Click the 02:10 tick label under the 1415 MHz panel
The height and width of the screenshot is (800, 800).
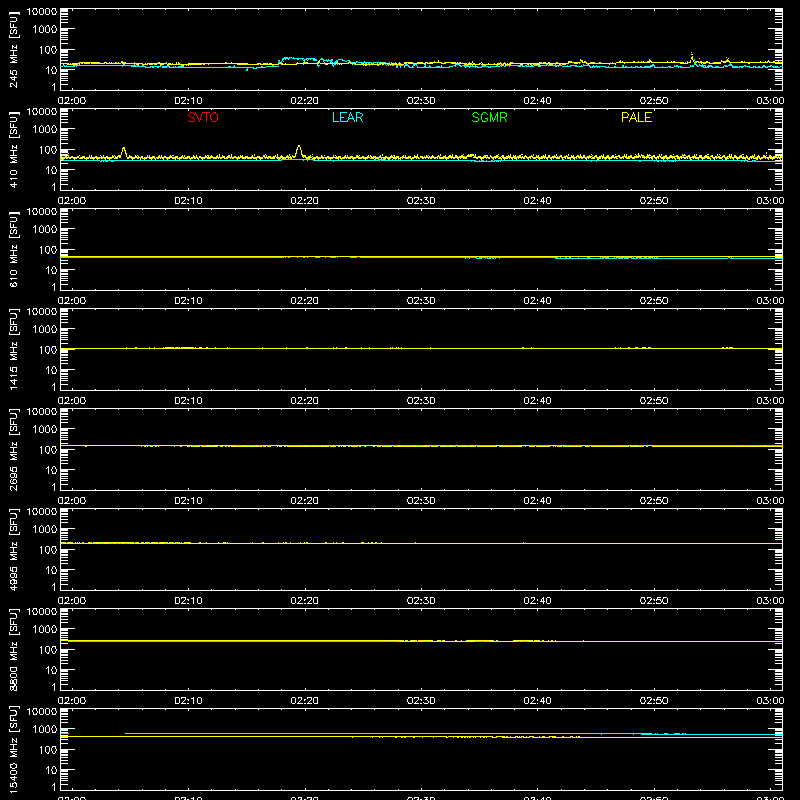coord(188,401)
